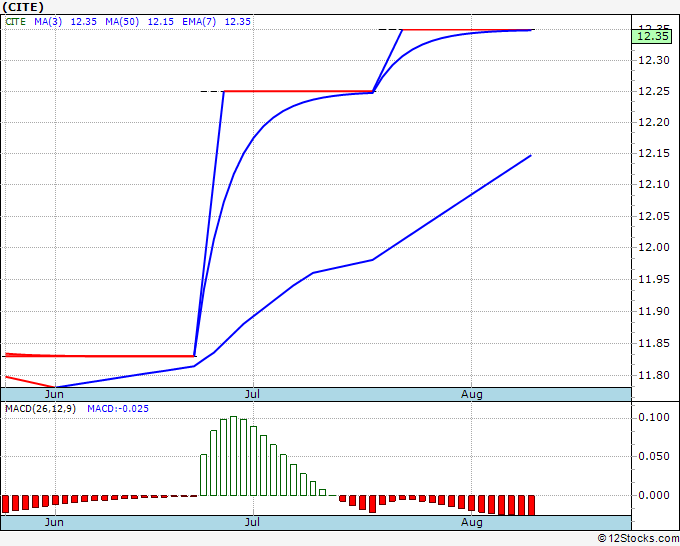680x546 pixels.
Task: Click the 0.000 MACD axis label
Action: [654, 495]
